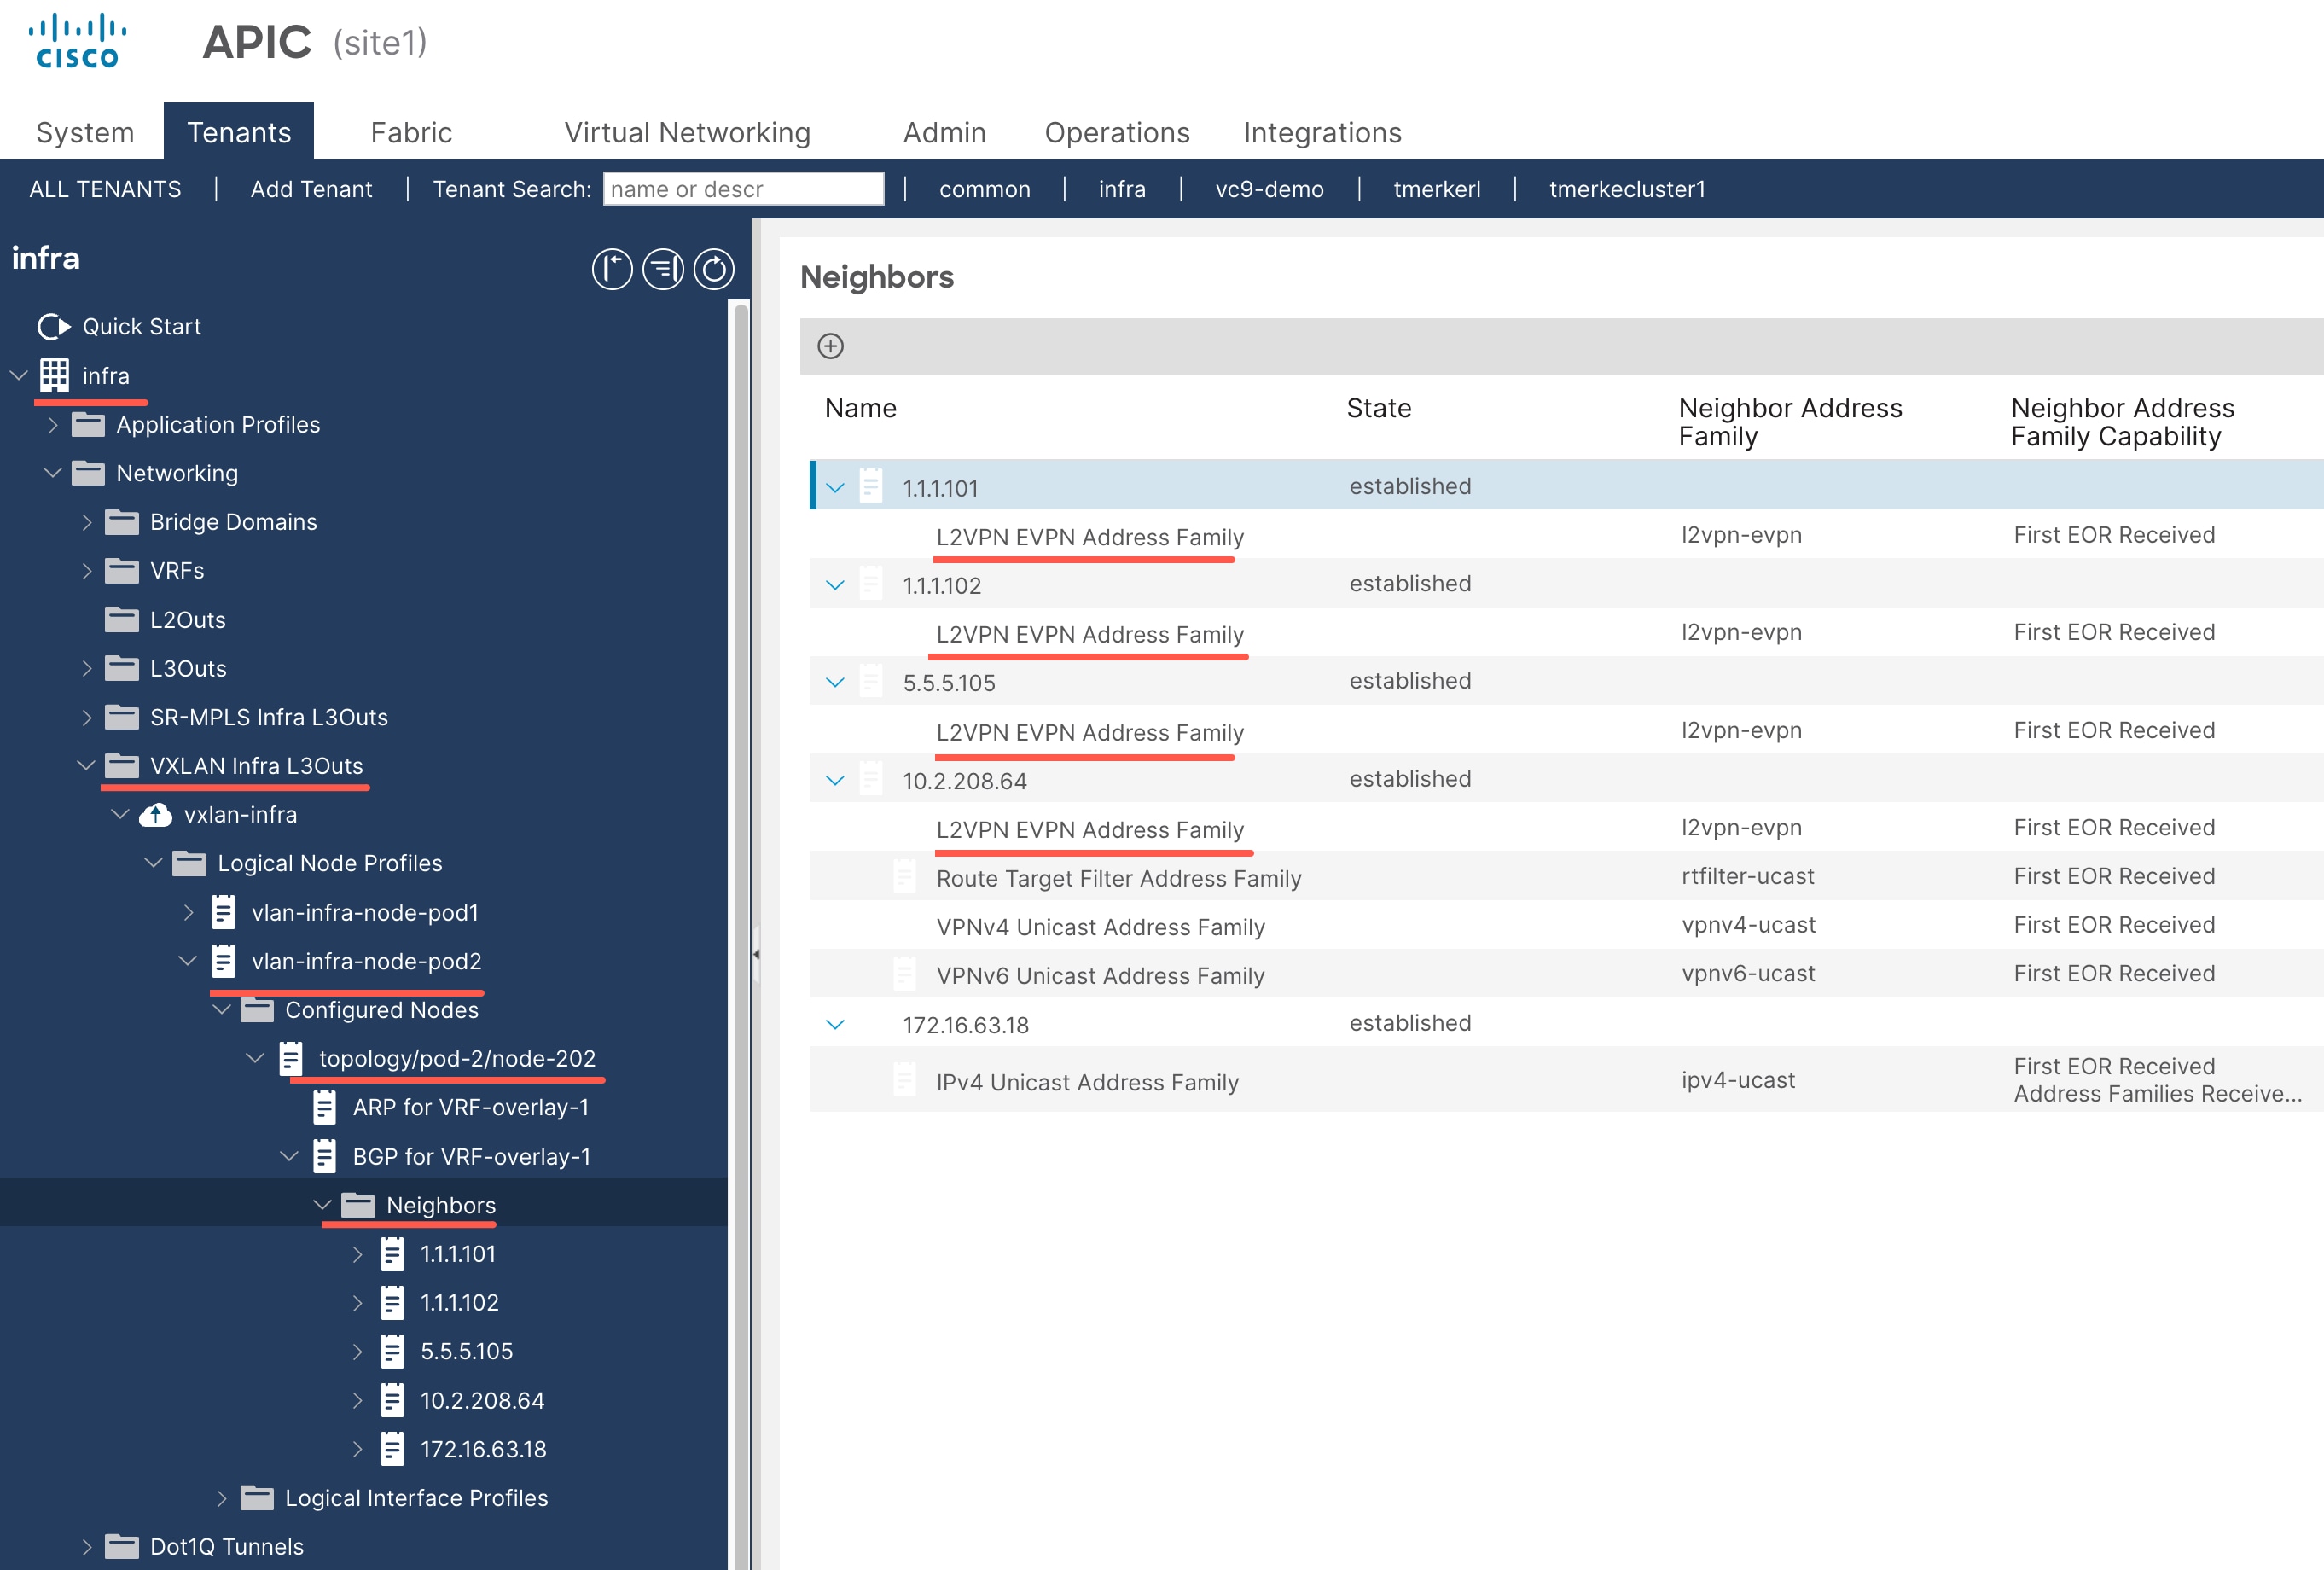The width and height of the screenshot is (2324, 1570).
Task: Select topology/pod-2/node-202 tree item
Action: click(457, 1059)
